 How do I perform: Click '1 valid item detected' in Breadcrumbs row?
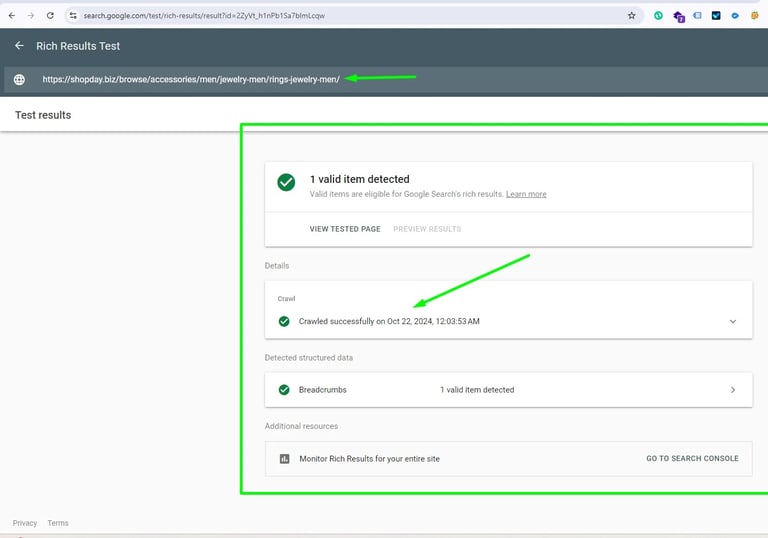tap(477, 390)
